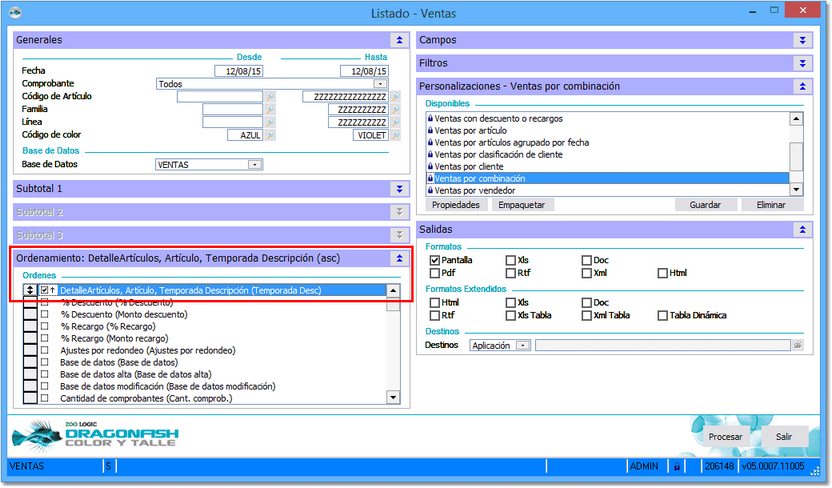Select 'Ventas por vendedor' list entry
Viewport: 832px width, 488px height.
[x=475, y=190]
